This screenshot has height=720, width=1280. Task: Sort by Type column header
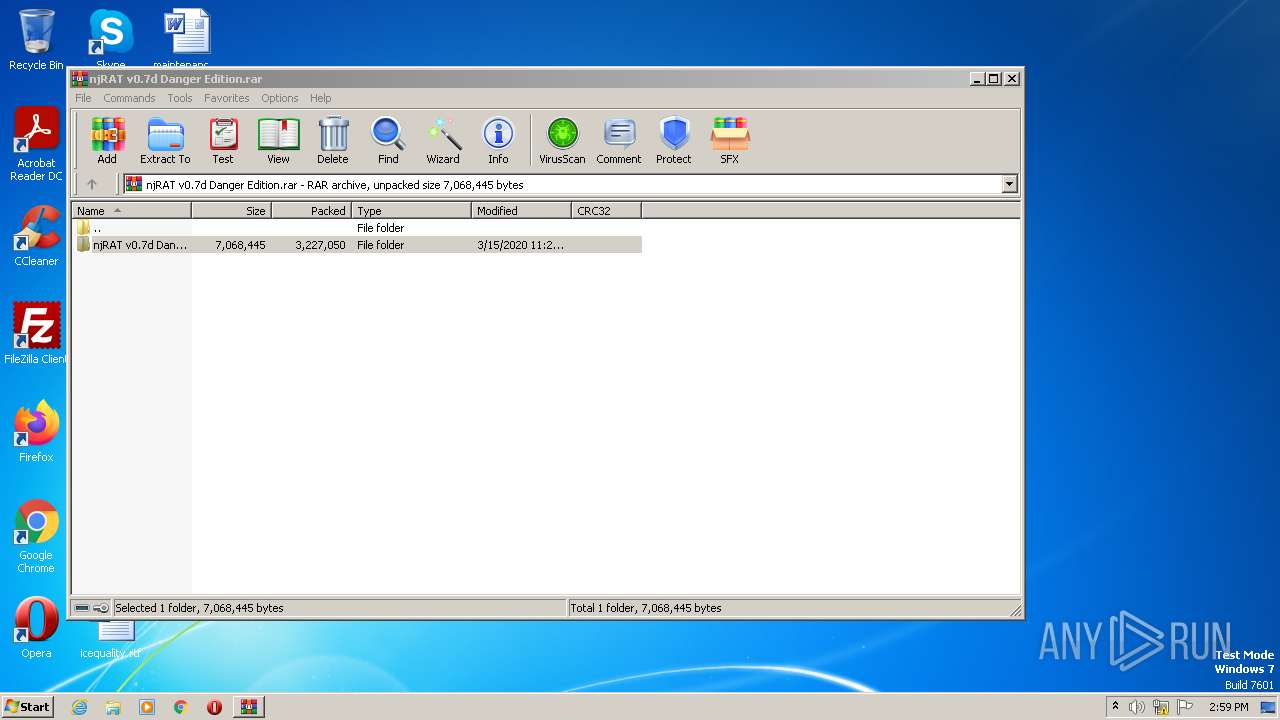point(411,210)
